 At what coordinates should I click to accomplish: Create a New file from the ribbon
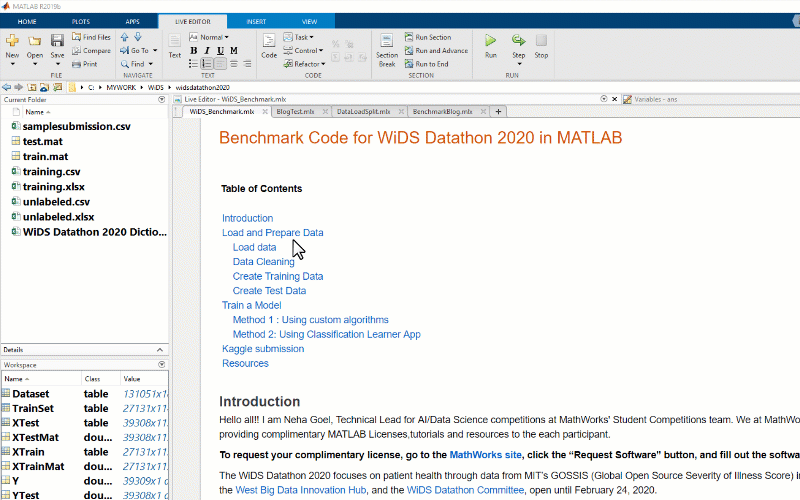12,45
